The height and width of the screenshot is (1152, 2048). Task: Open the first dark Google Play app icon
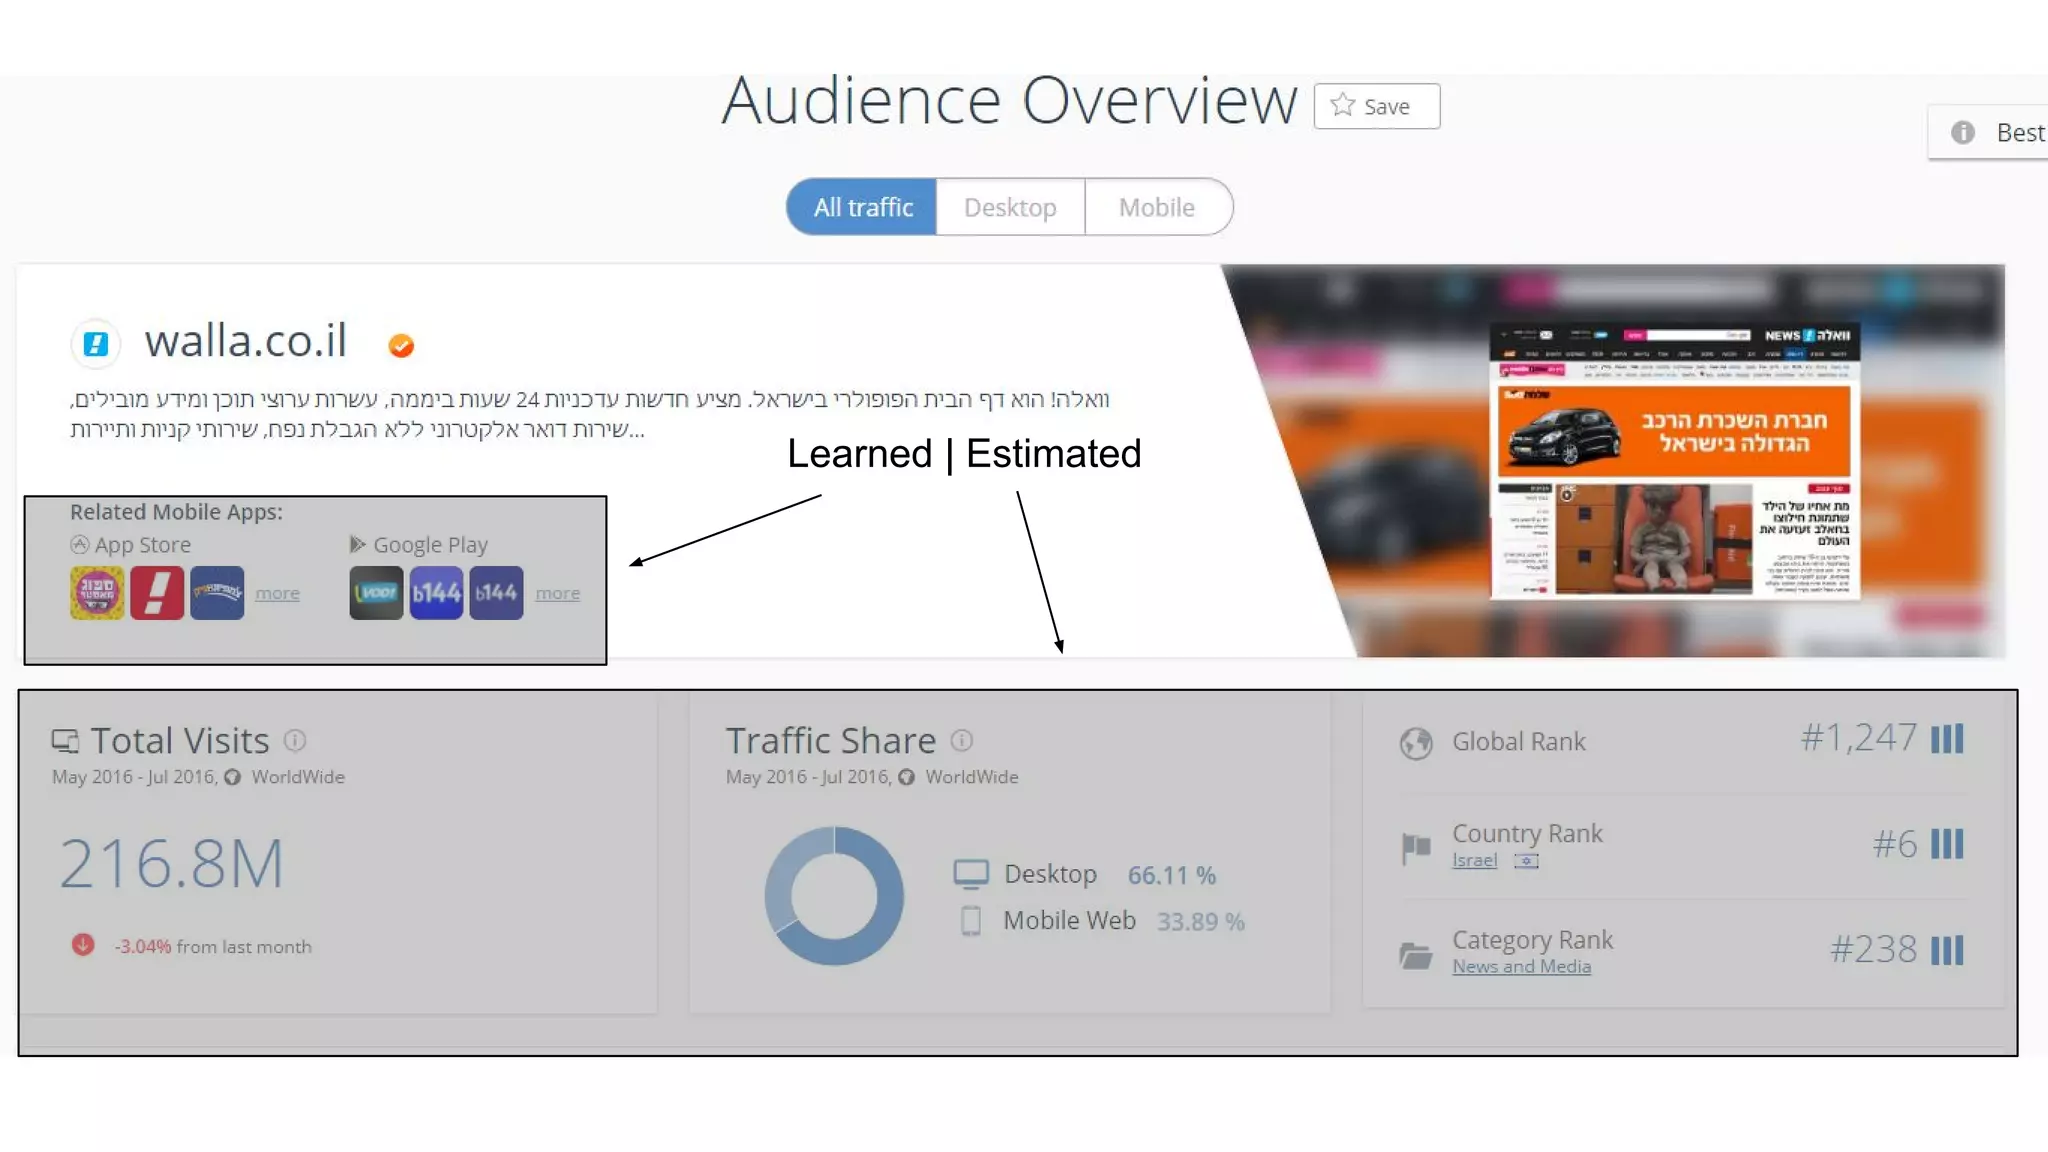click(x=376, y=593)
